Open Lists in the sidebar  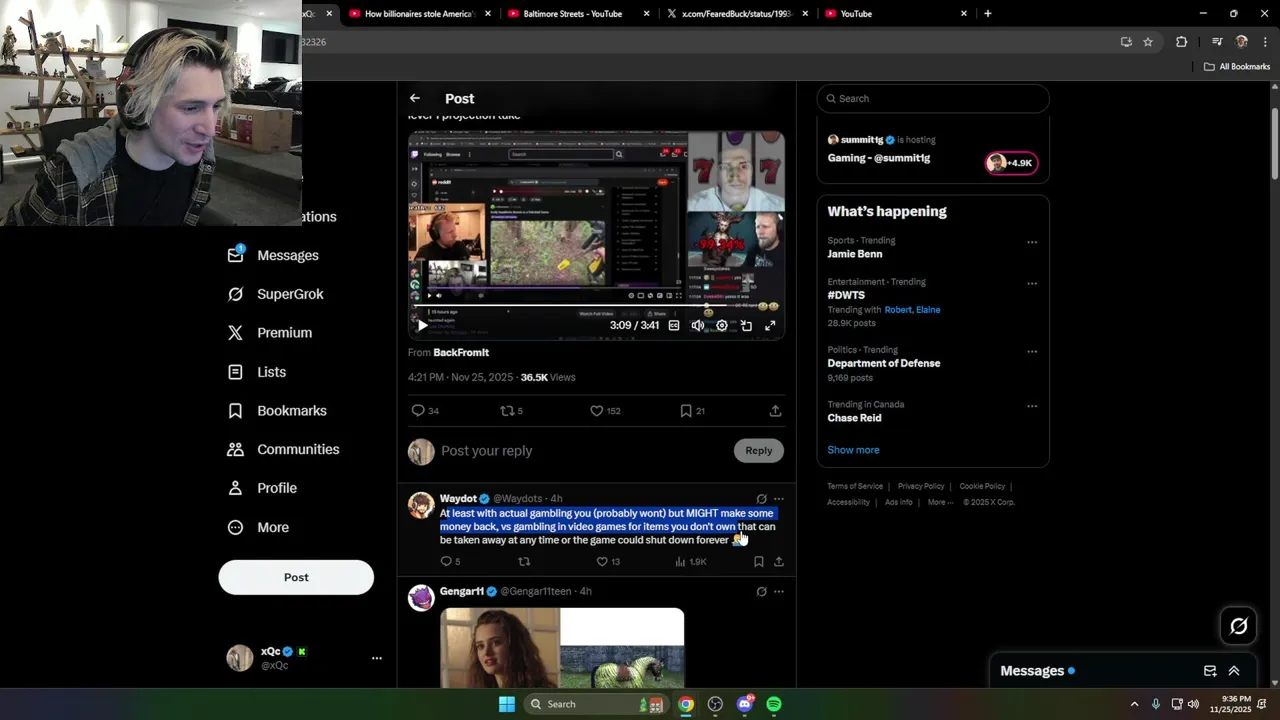tap(257, 372)
